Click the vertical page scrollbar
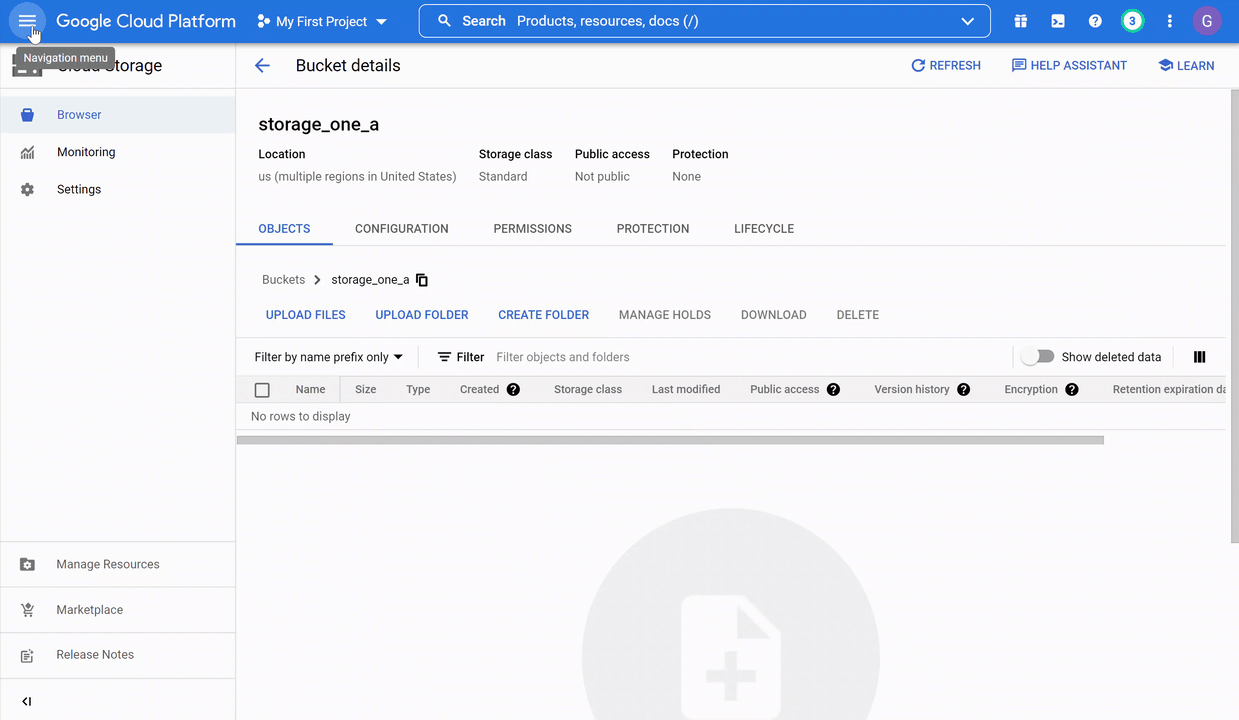The image size is (1239, 720). pos(1234,316)
